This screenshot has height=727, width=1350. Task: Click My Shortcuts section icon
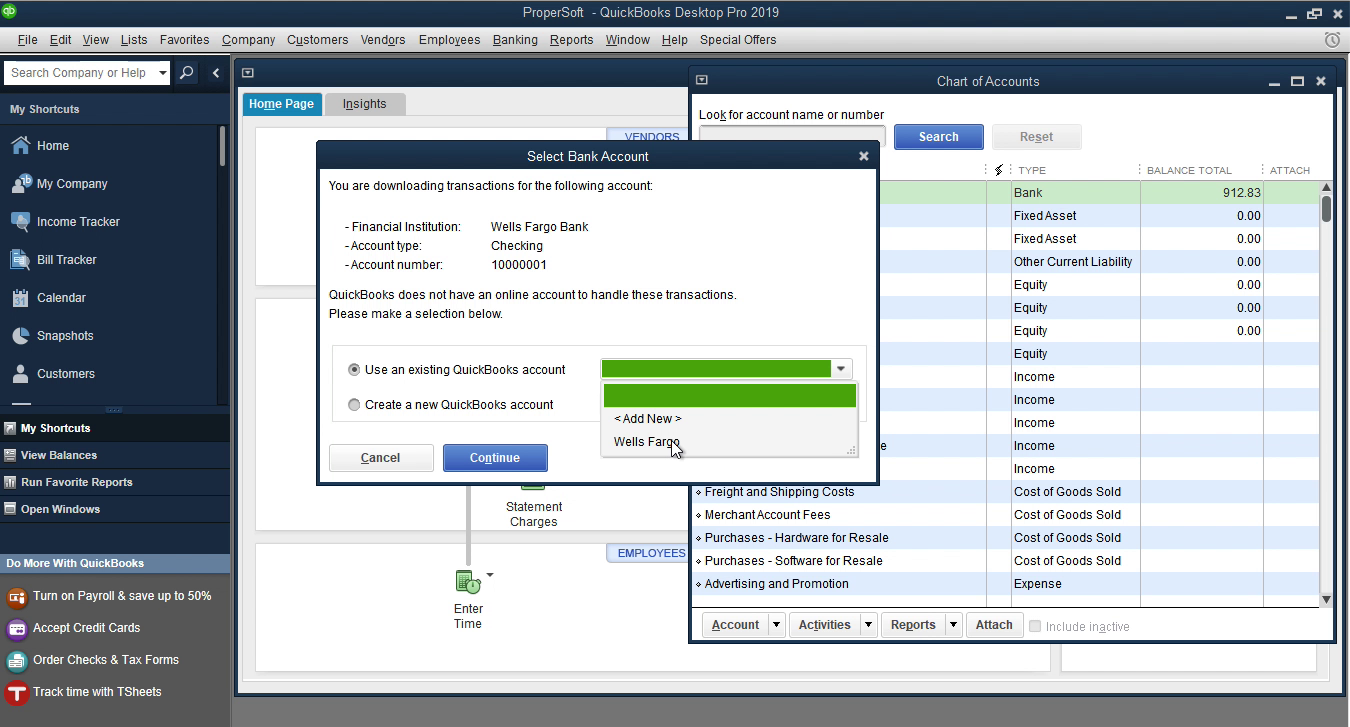[x=10, y=428]
